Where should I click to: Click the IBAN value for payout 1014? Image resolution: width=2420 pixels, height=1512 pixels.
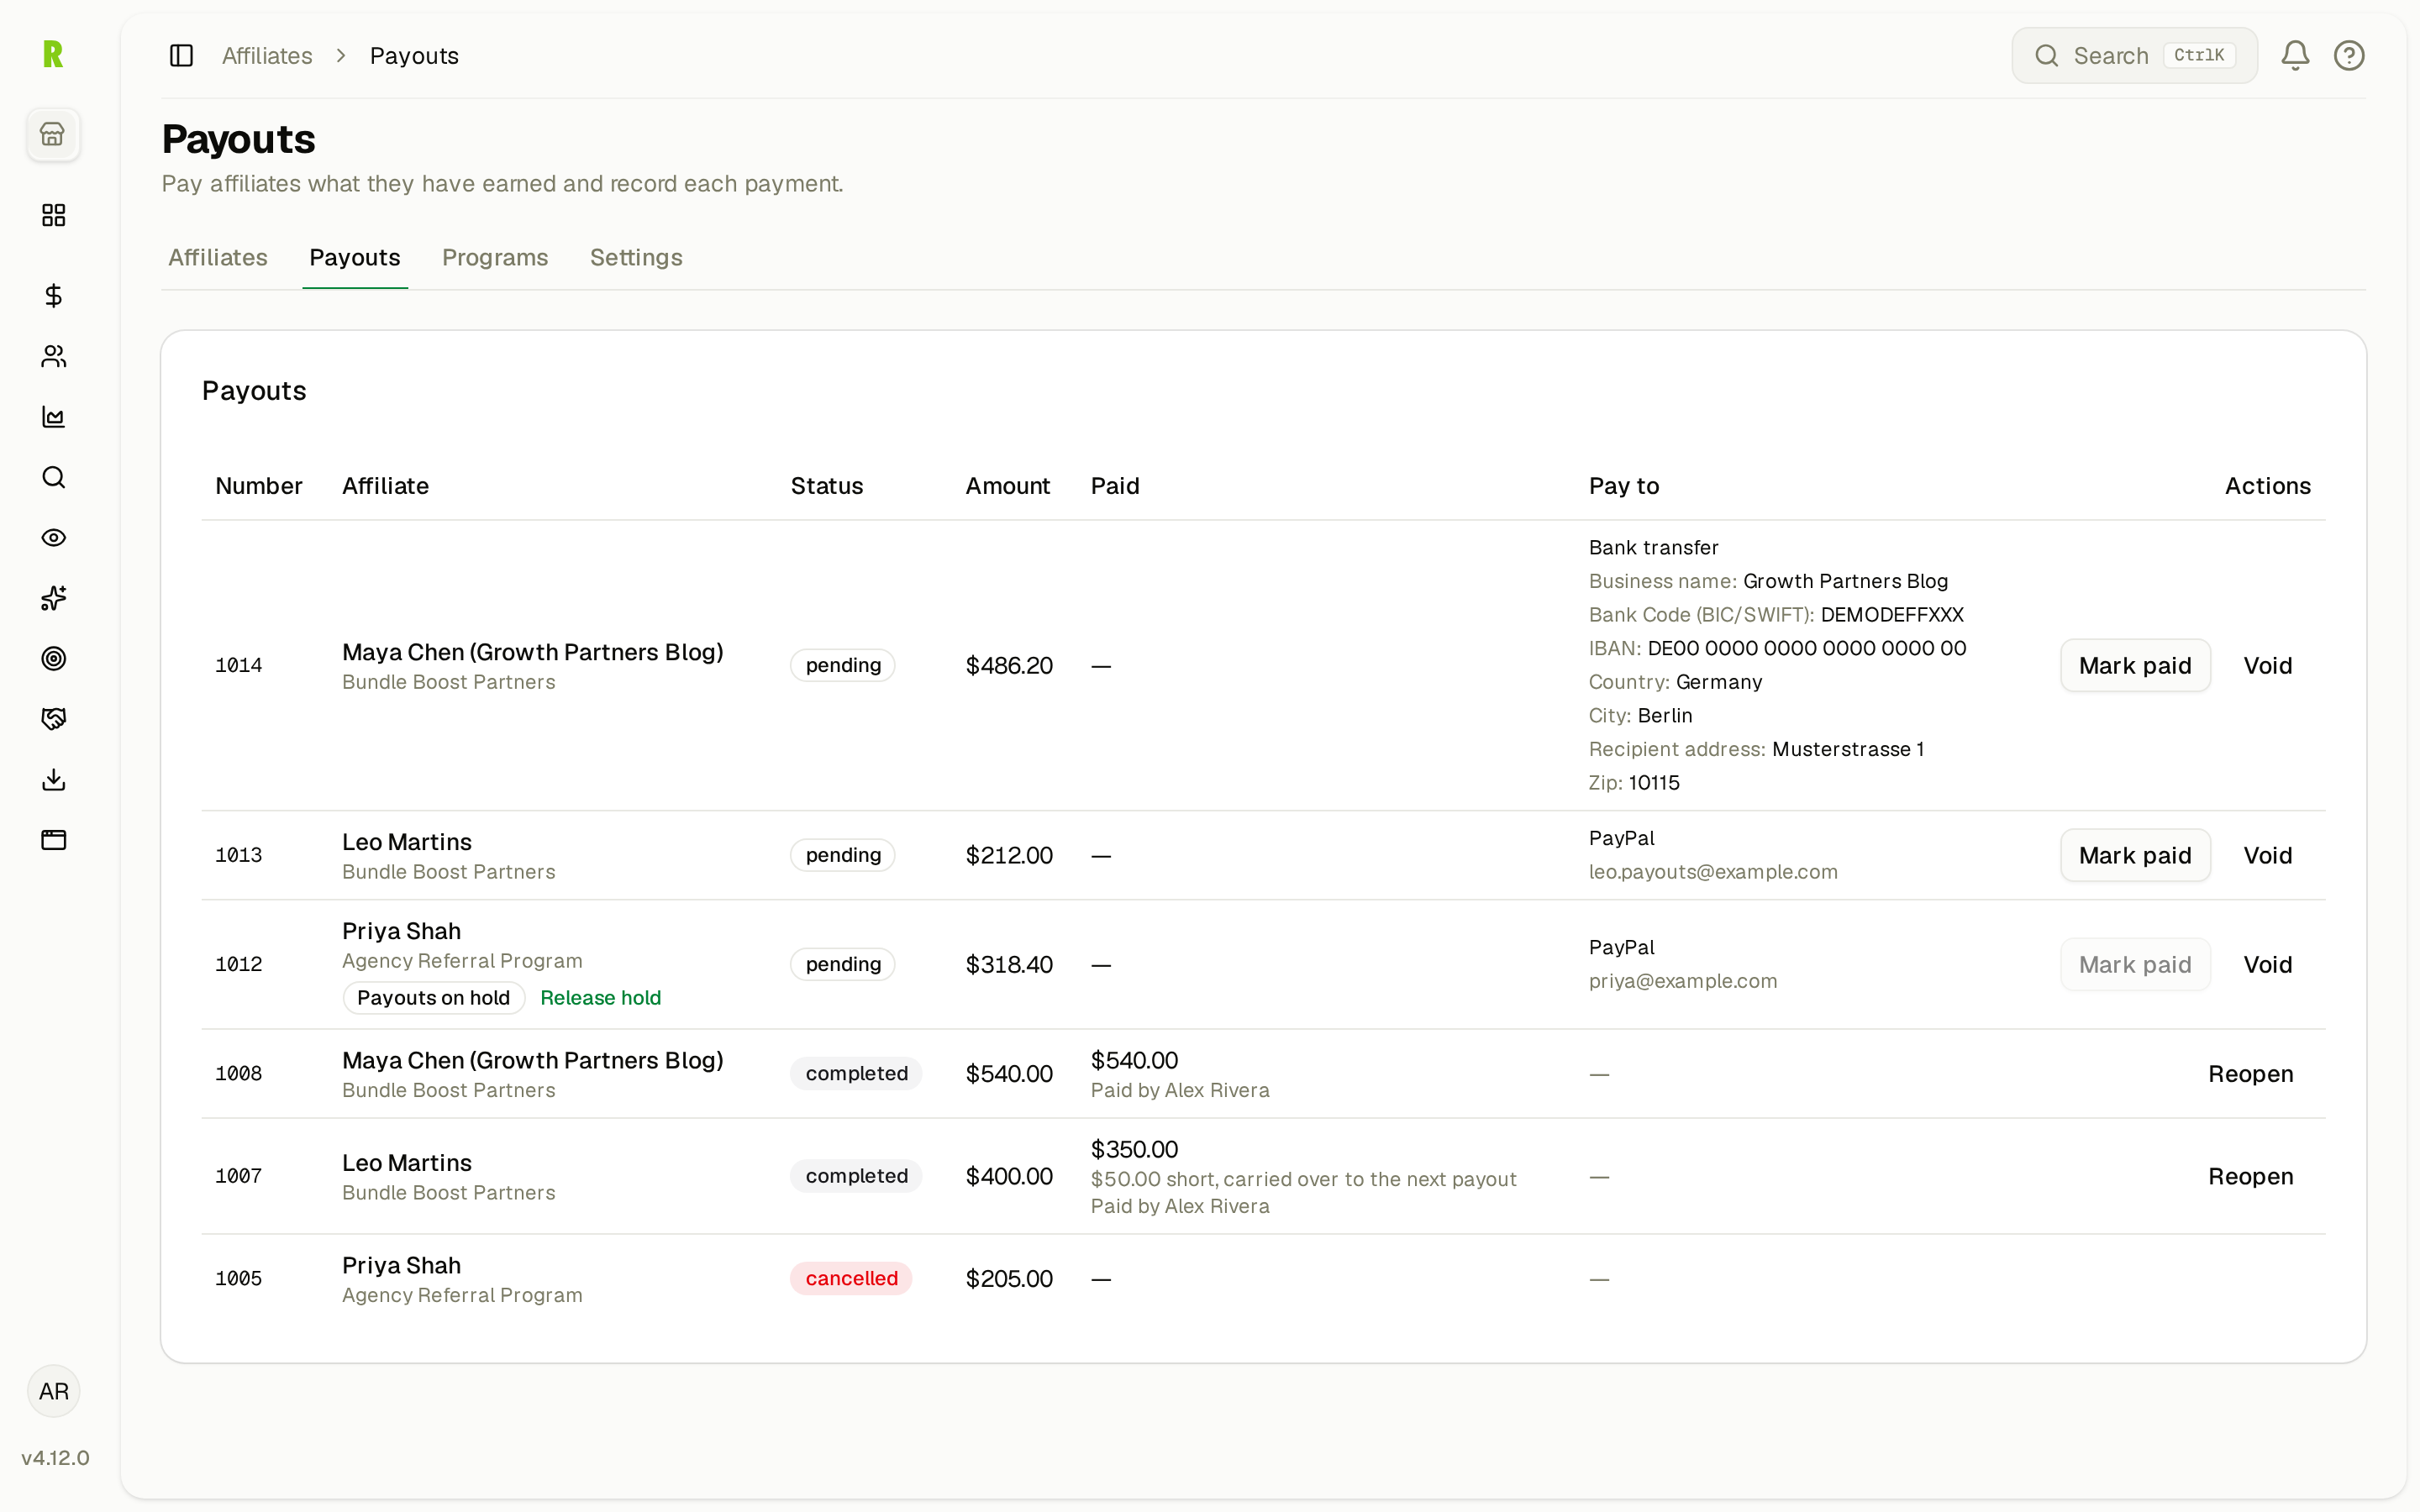[1806, 648]
